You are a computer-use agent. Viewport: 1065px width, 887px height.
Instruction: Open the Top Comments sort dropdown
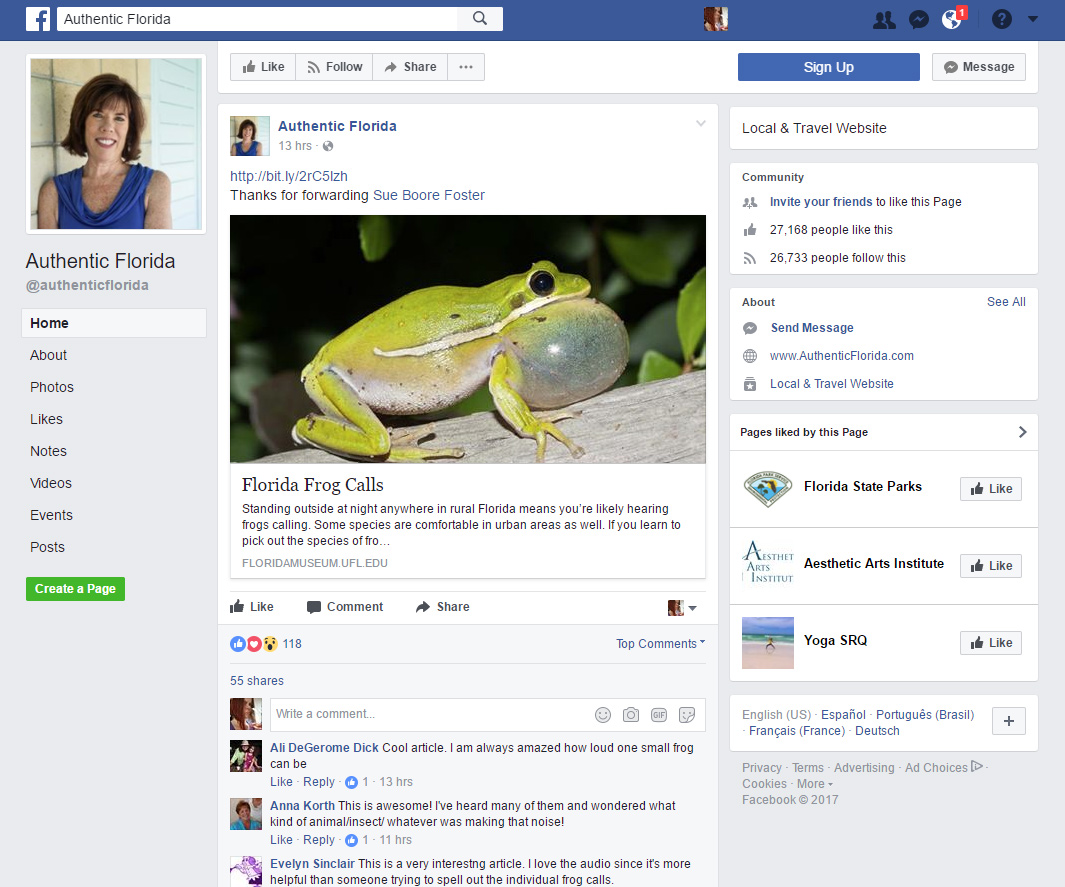click(x=661, y=644)
